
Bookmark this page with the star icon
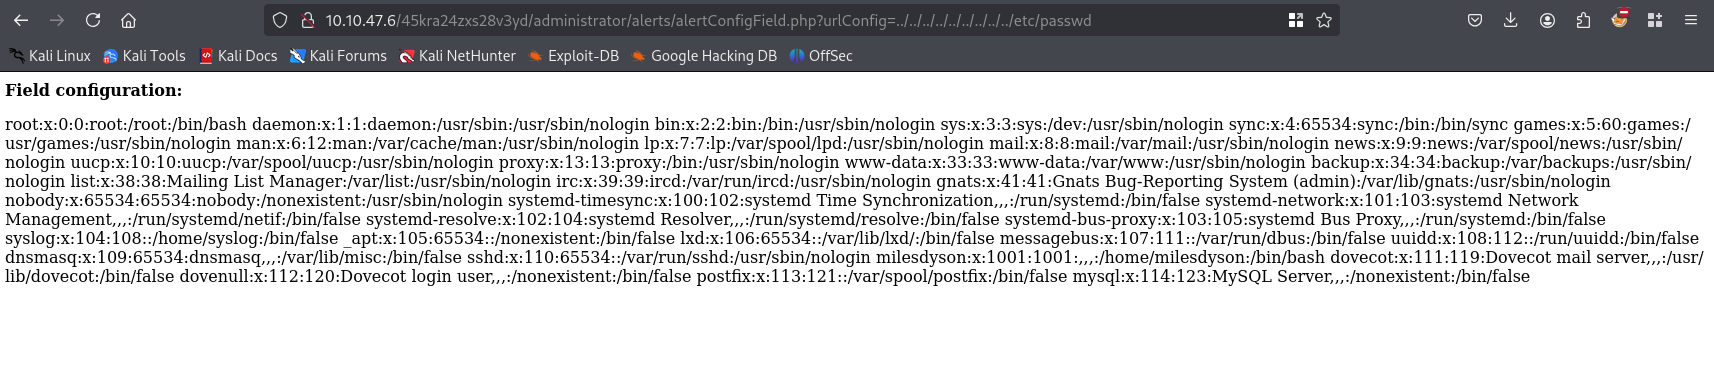tap(1324, 20)
